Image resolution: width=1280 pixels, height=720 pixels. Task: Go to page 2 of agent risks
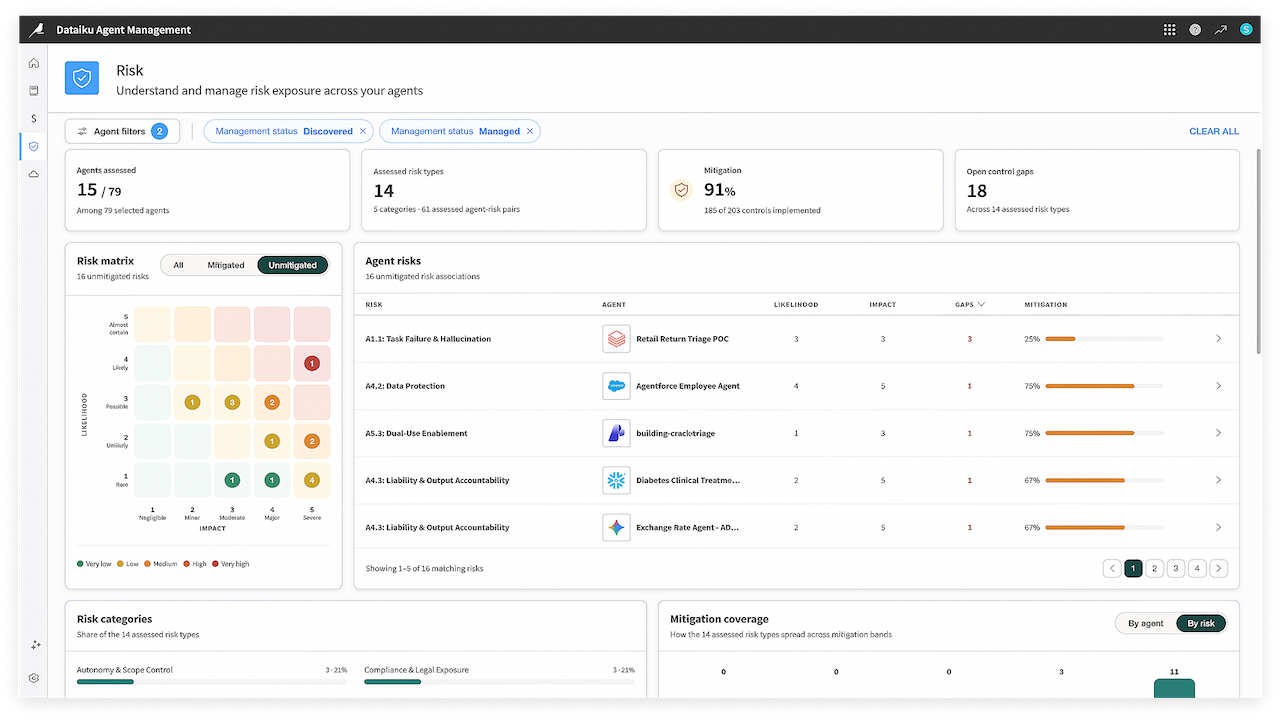[x=1154, y=568]
